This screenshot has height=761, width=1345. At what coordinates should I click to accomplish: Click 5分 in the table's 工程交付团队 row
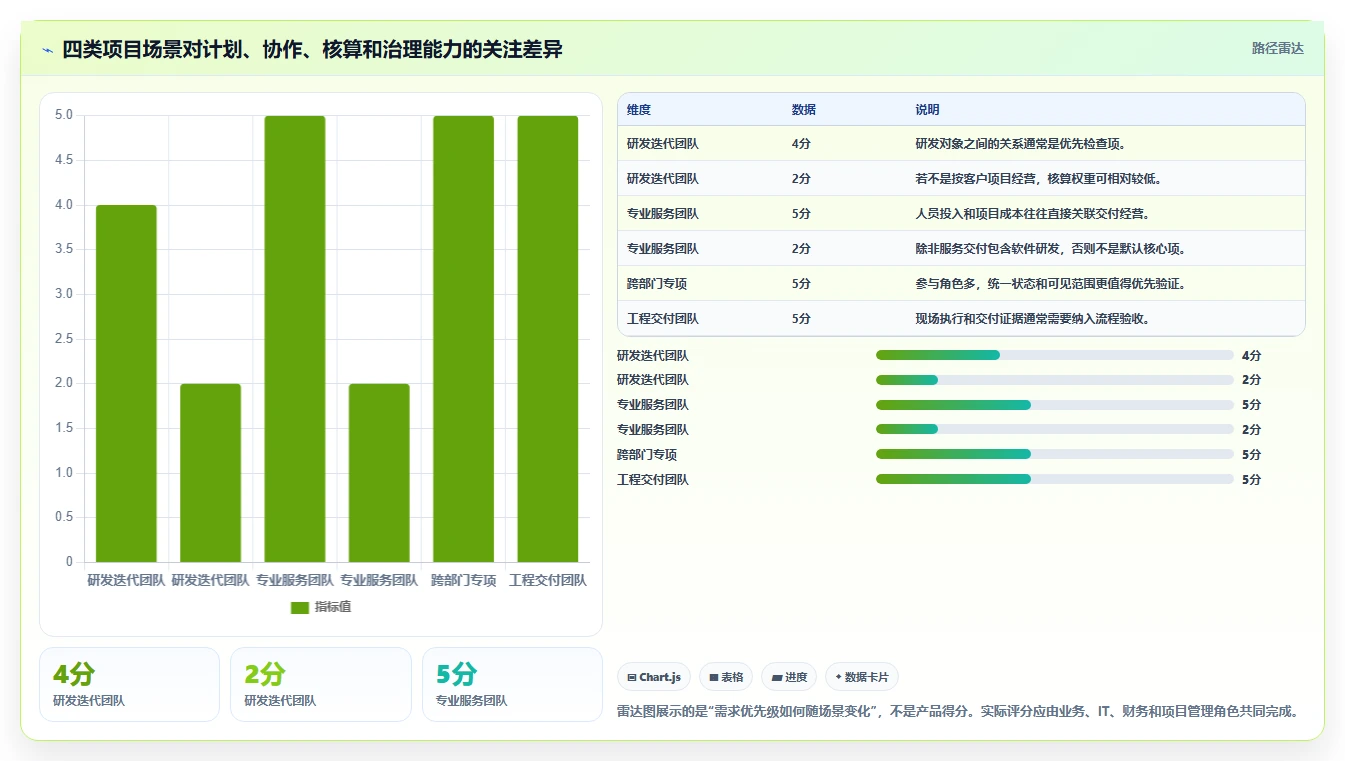coord(801,319)
